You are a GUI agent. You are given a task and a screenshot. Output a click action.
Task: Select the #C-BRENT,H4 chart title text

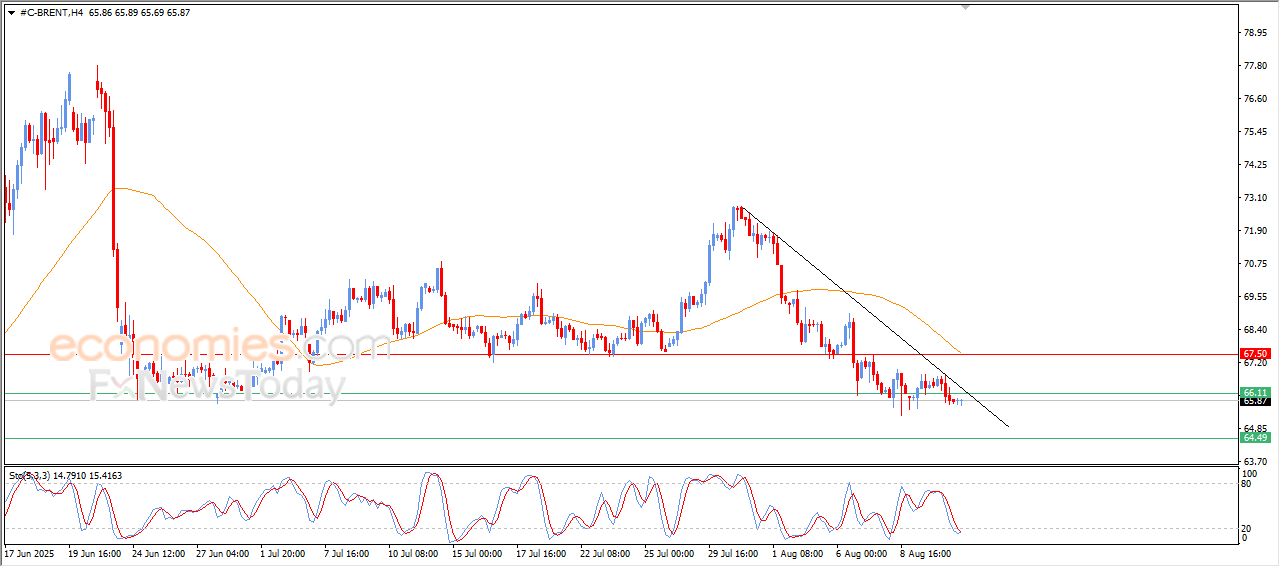(x=51, y=12)
